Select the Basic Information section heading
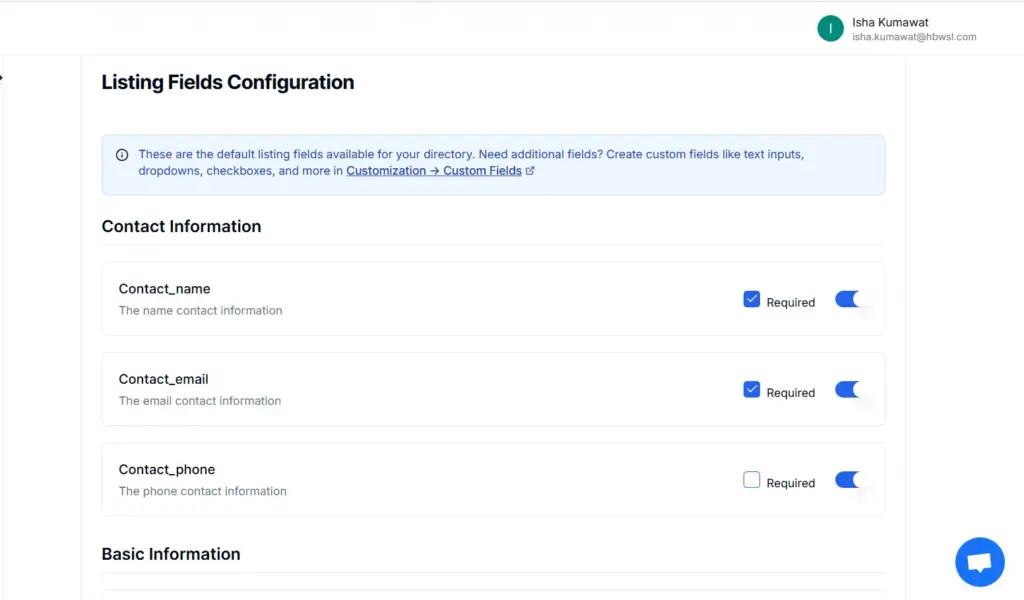This screenshot has height=600, width=1024. coord(171,554)
